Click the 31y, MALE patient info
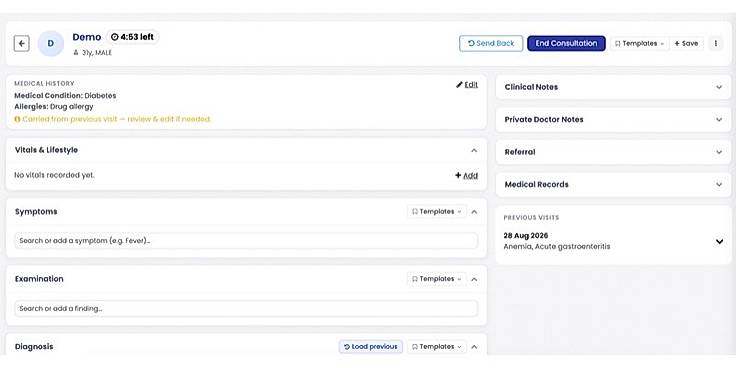 click(x=93, y=53)
